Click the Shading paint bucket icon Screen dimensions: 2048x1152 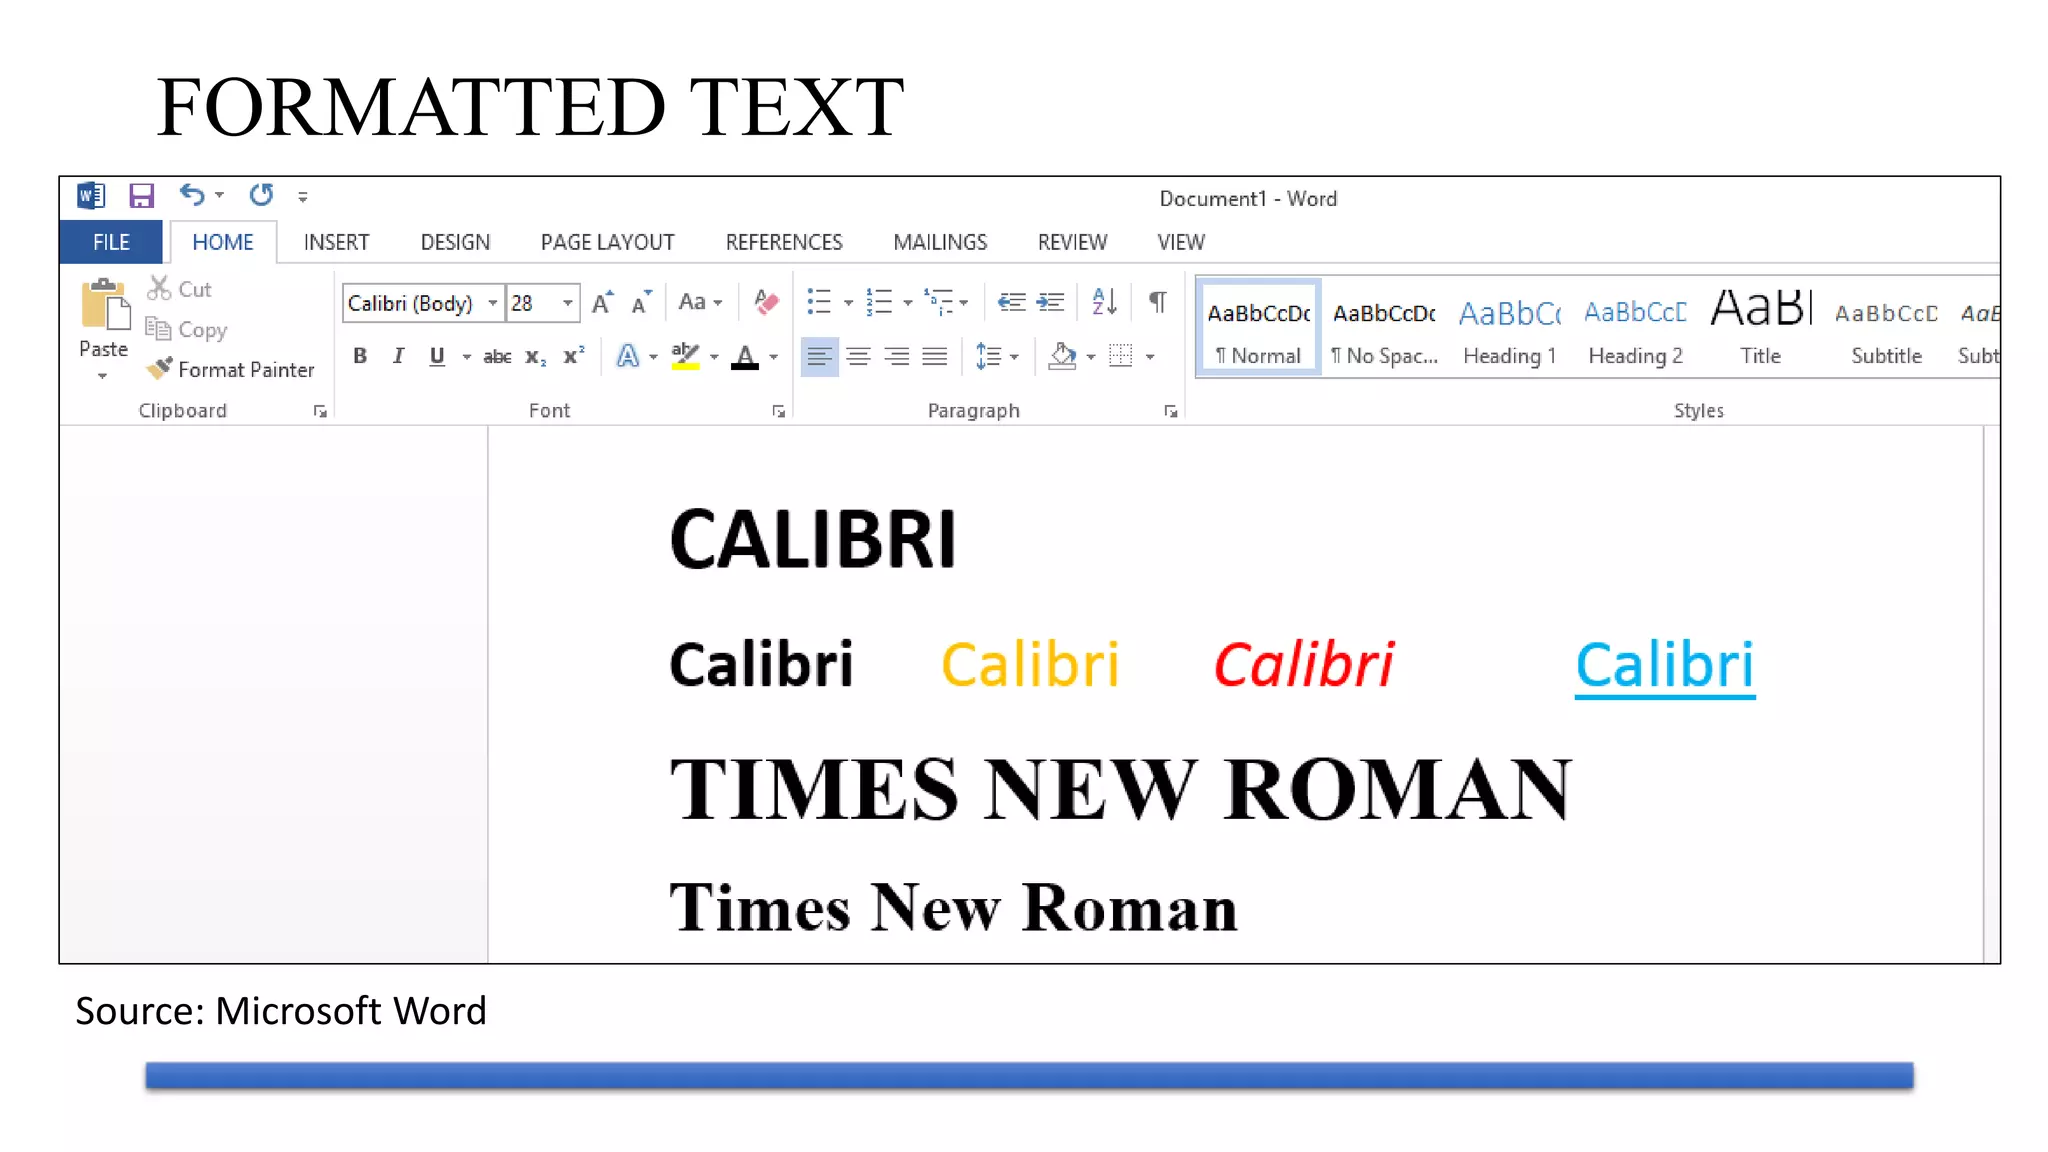tap(1062, 356)
